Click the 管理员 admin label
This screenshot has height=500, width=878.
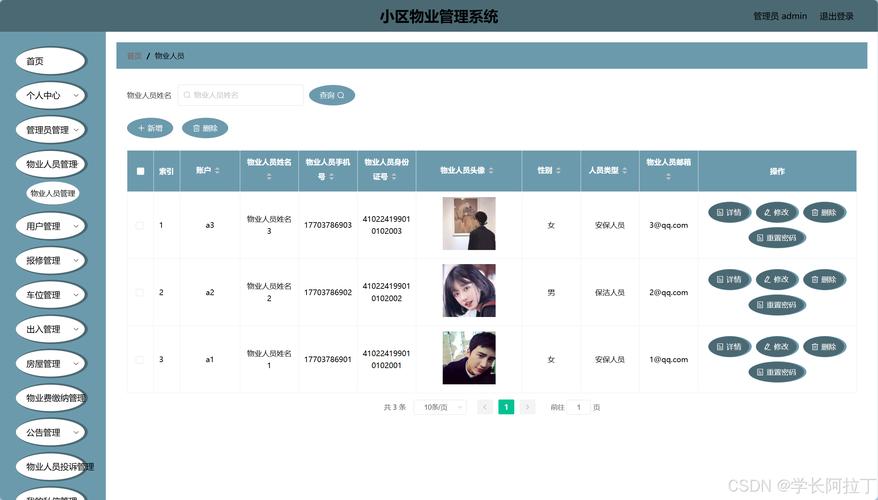pos(779,16)
